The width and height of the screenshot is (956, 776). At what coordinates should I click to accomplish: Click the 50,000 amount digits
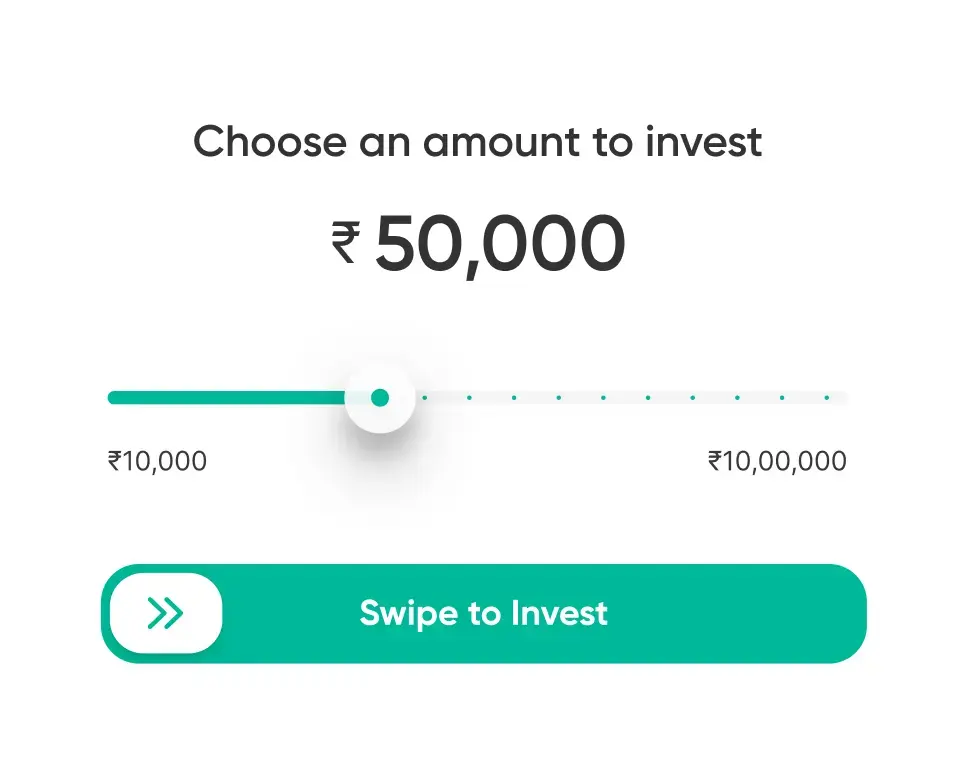[x=500, y=244]
